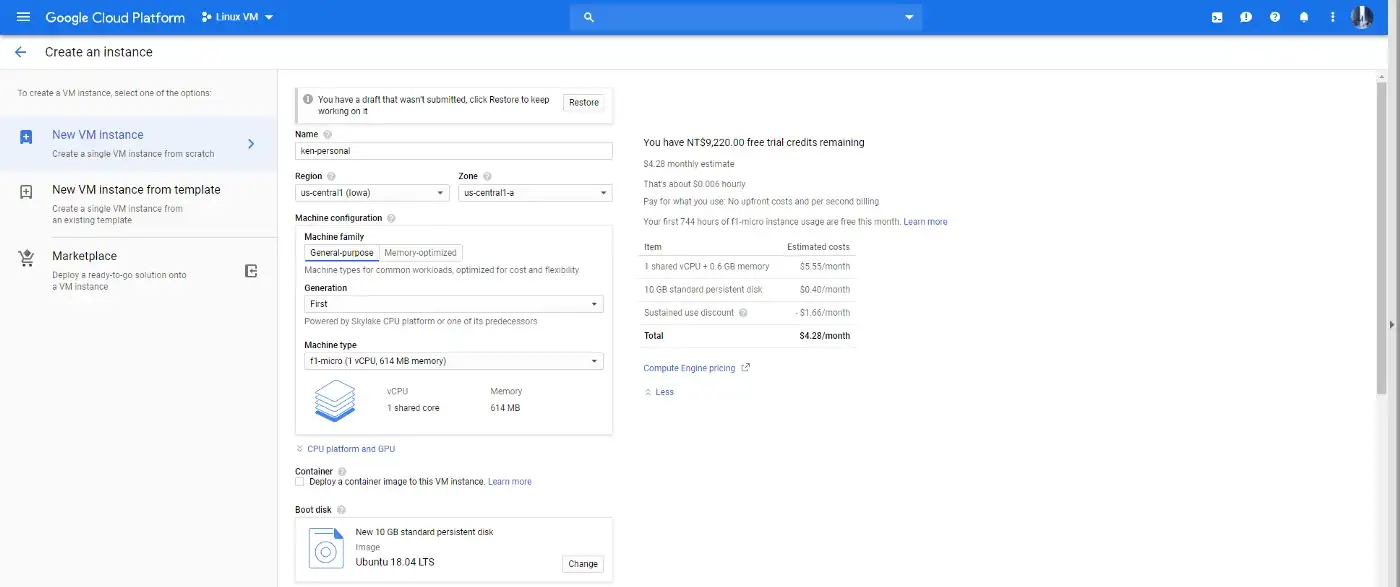This screenshot has height=587, width=1400.
Task: Open the Marketplace option
Action: pos(138,270)
